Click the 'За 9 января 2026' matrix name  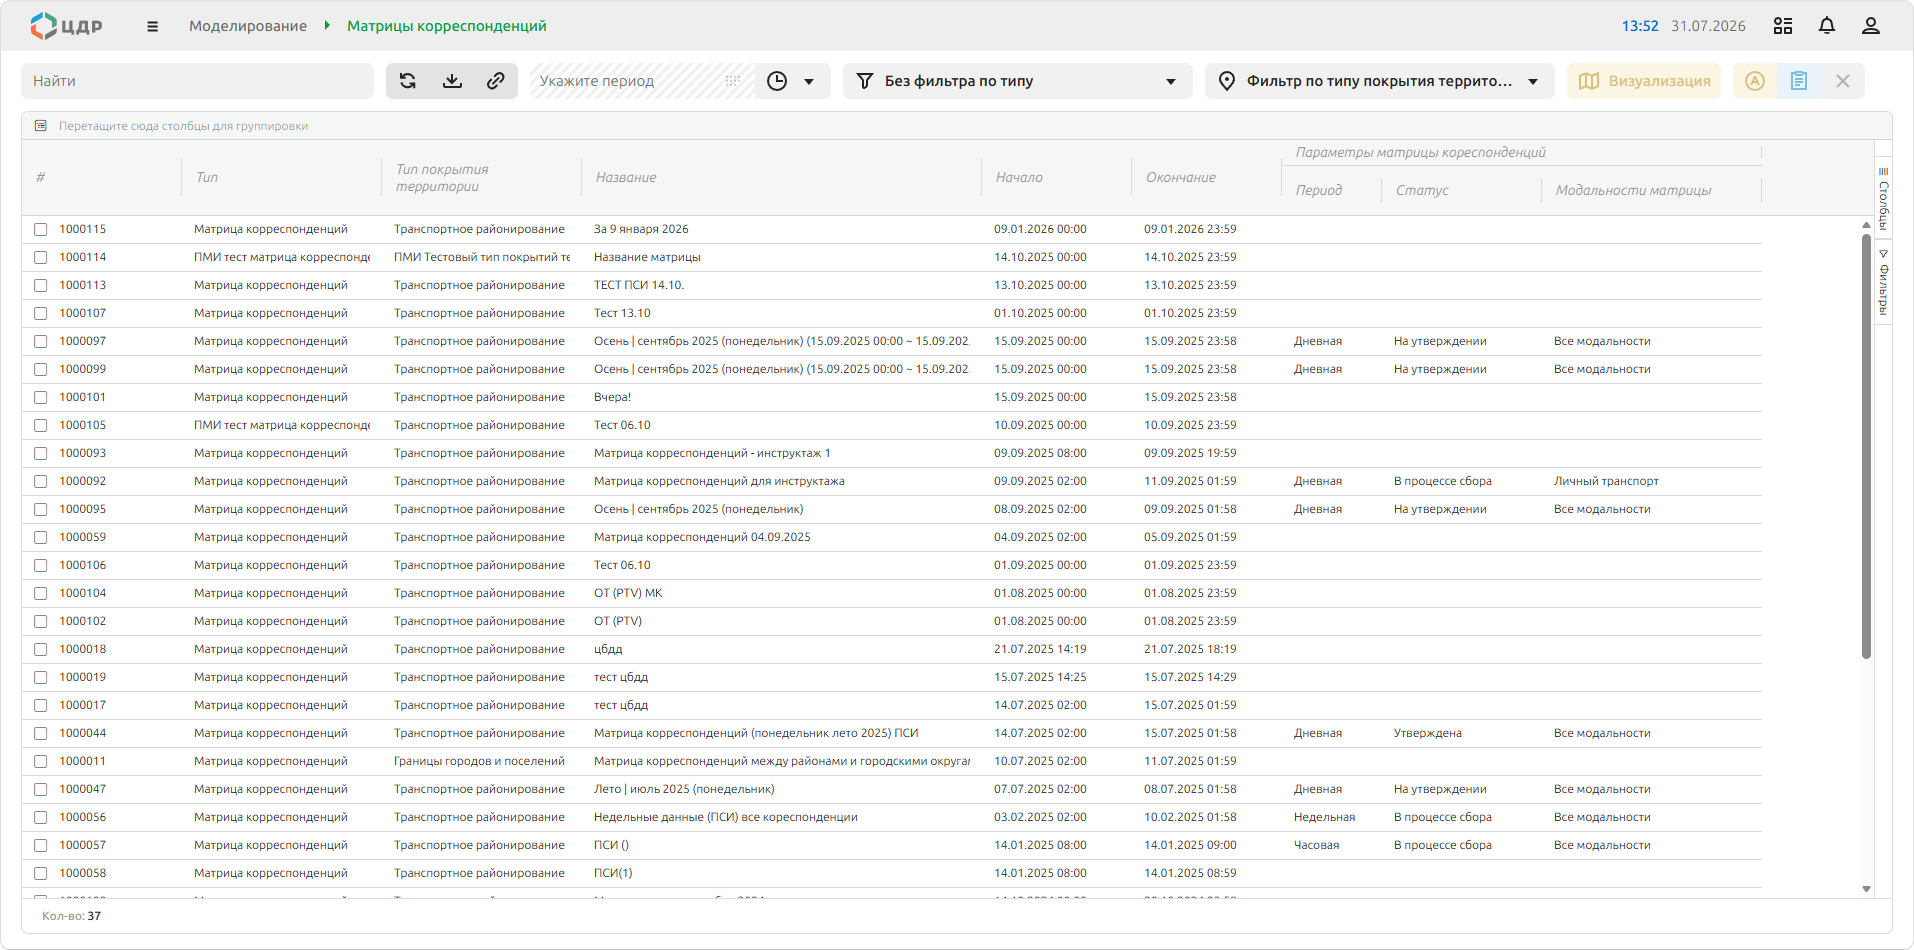click(x=641, y=230)
